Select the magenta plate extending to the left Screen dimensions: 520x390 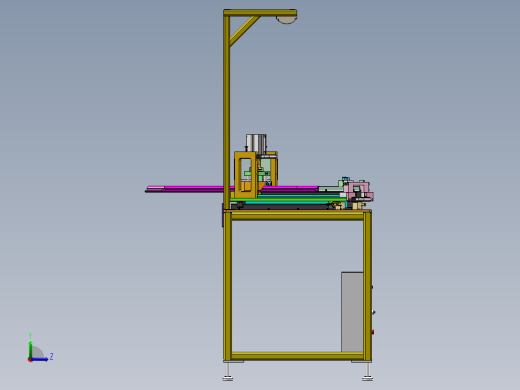coord(190,189)
